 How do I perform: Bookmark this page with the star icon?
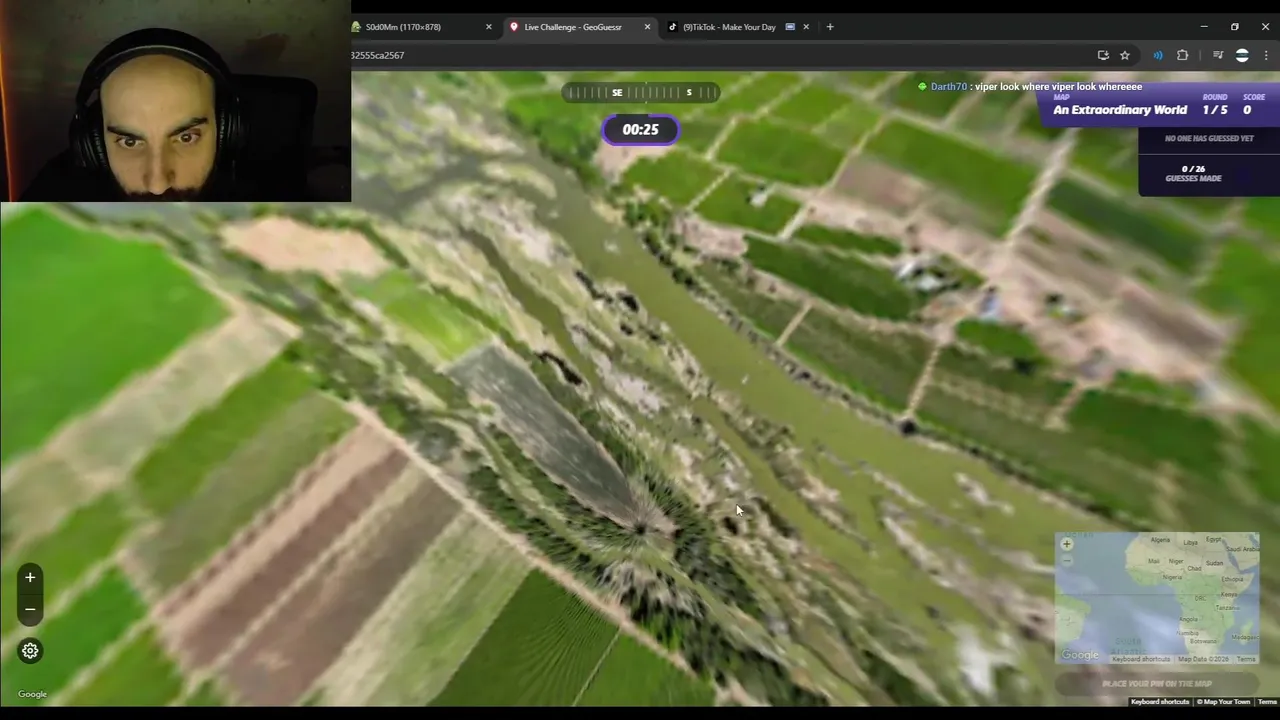pos(1125,55)
